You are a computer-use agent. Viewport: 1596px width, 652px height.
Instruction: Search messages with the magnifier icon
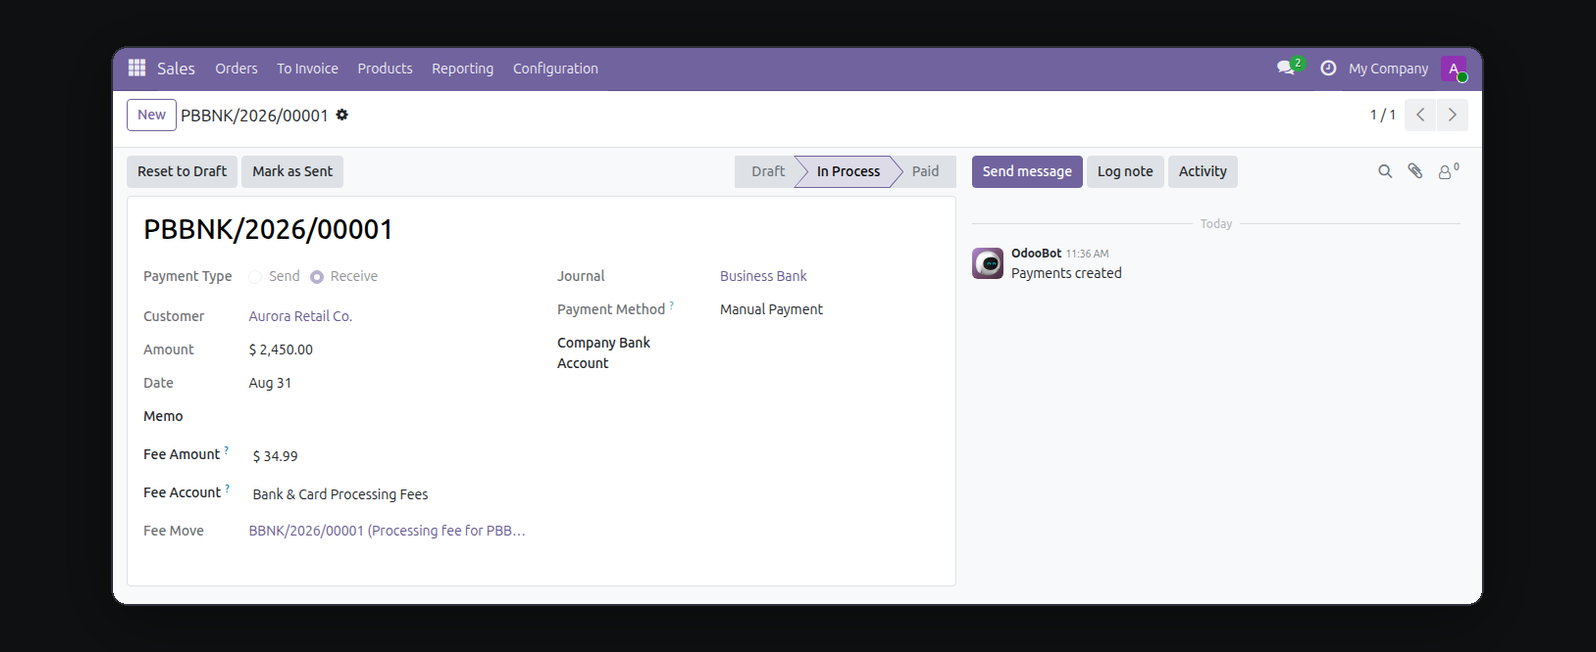(x=1385, y=171)
